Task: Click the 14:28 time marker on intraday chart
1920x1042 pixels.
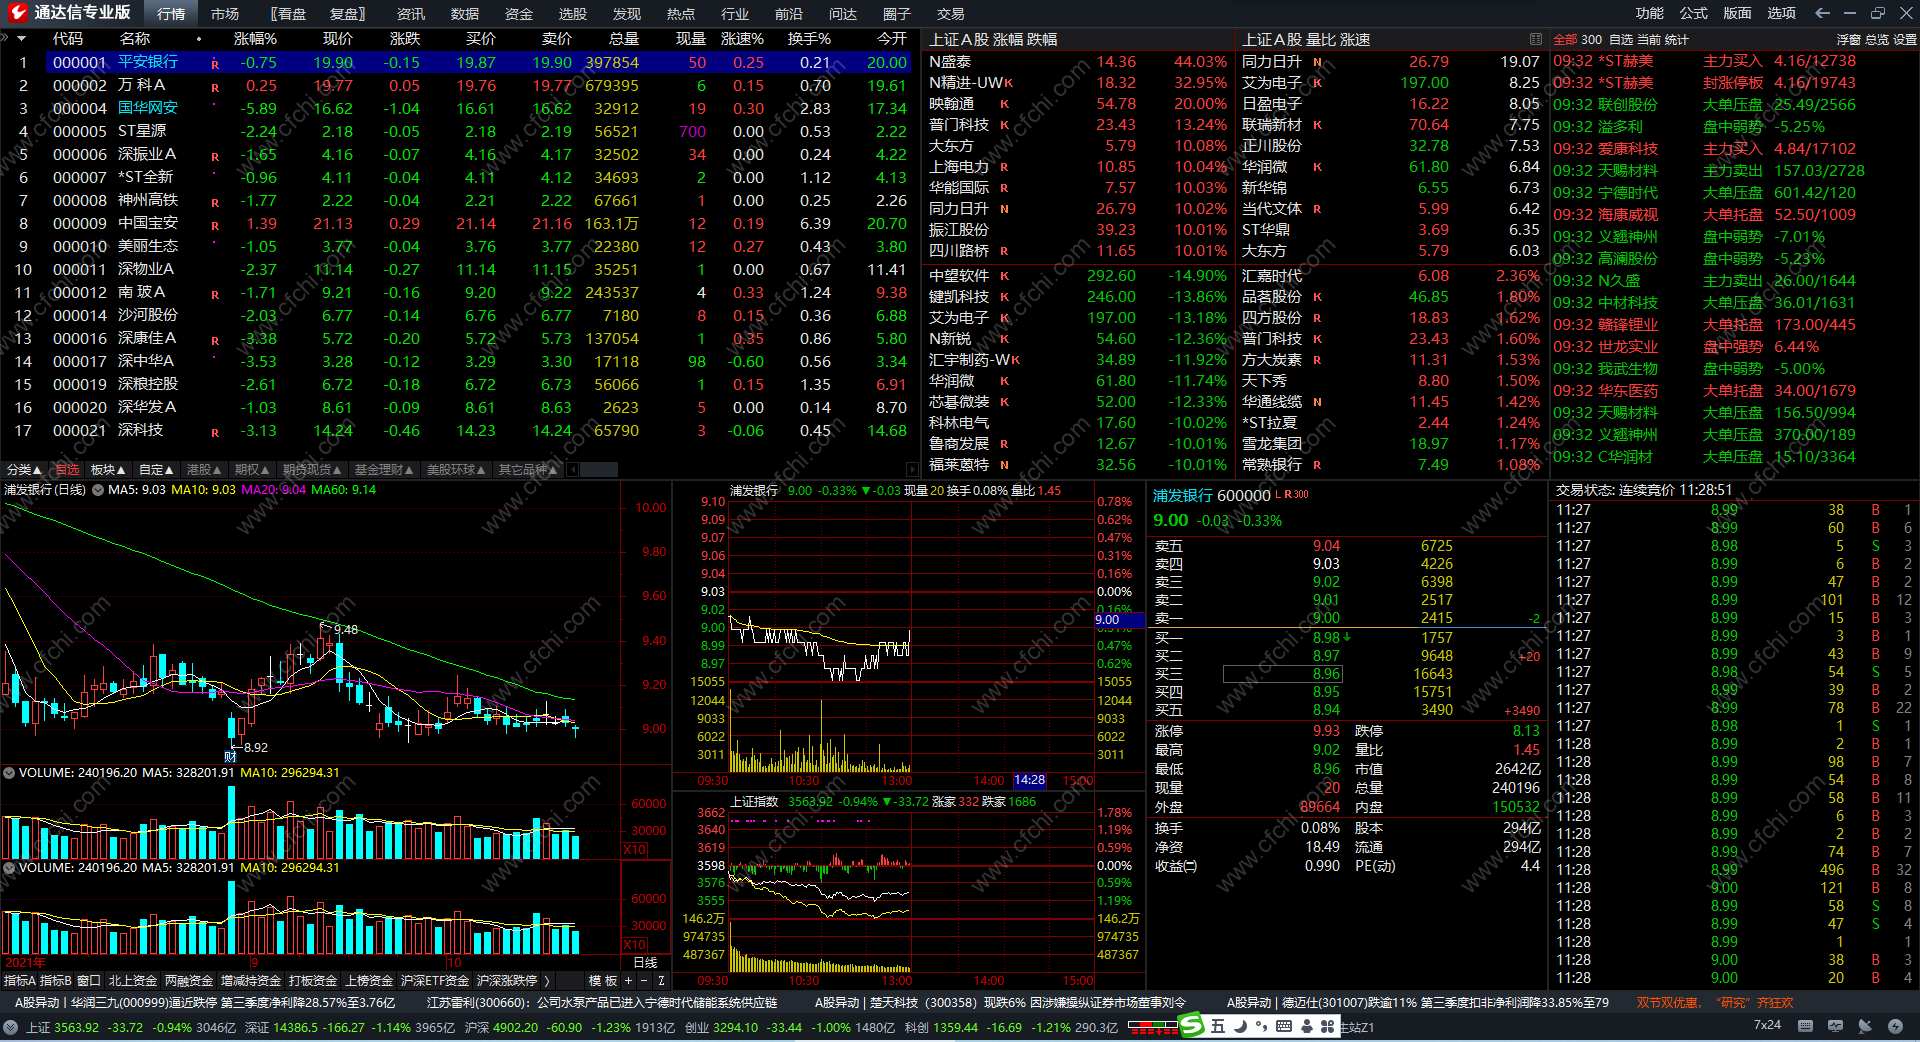Action: coord(1029,780)
